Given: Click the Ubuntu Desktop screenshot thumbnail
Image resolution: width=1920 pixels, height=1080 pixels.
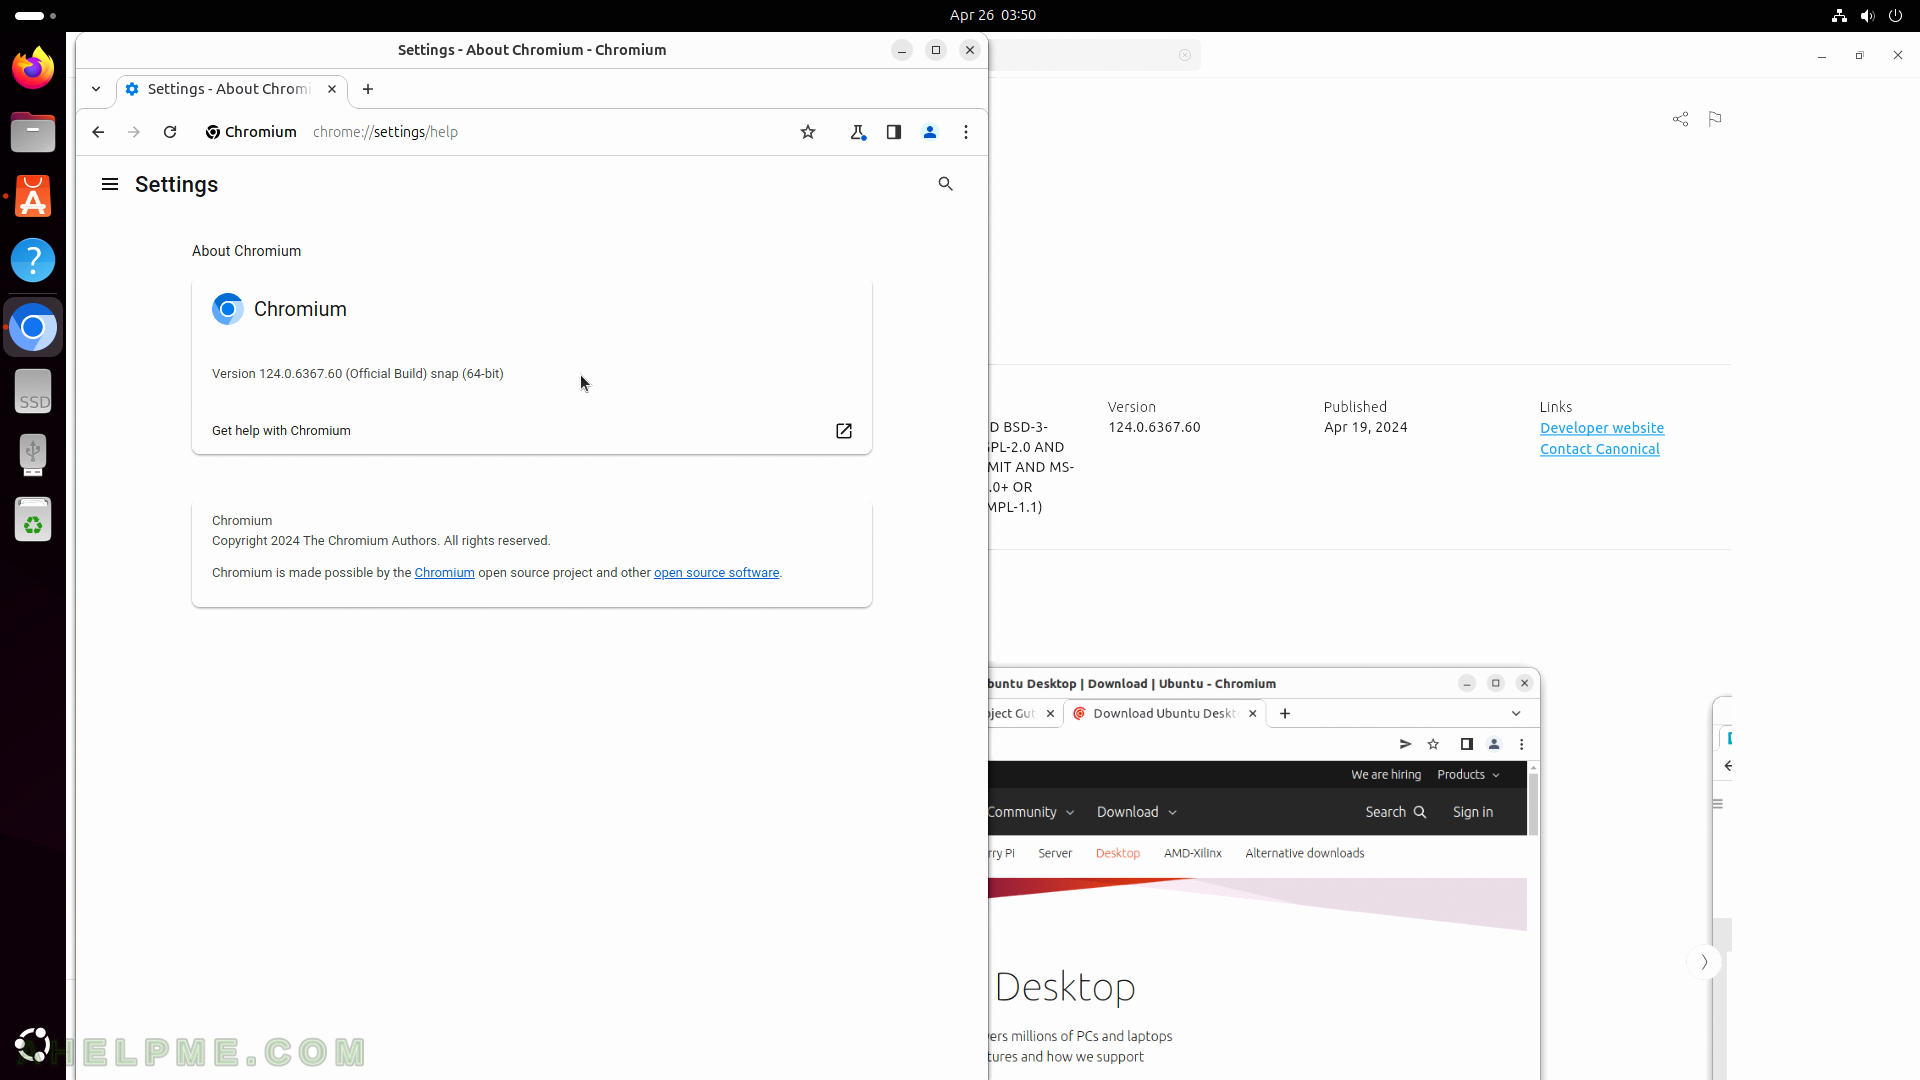Looking at the screenshot, I should 1263,873.
